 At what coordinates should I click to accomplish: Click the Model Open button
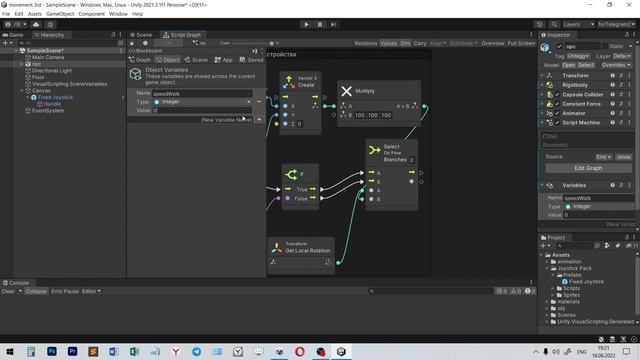tap(568, 65)
